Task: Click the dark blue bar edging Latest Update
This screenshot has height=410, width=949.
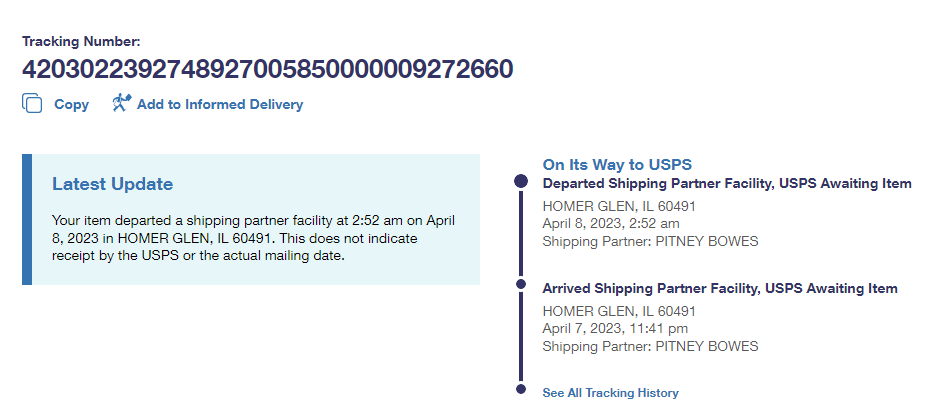Action: pos(27,219)
